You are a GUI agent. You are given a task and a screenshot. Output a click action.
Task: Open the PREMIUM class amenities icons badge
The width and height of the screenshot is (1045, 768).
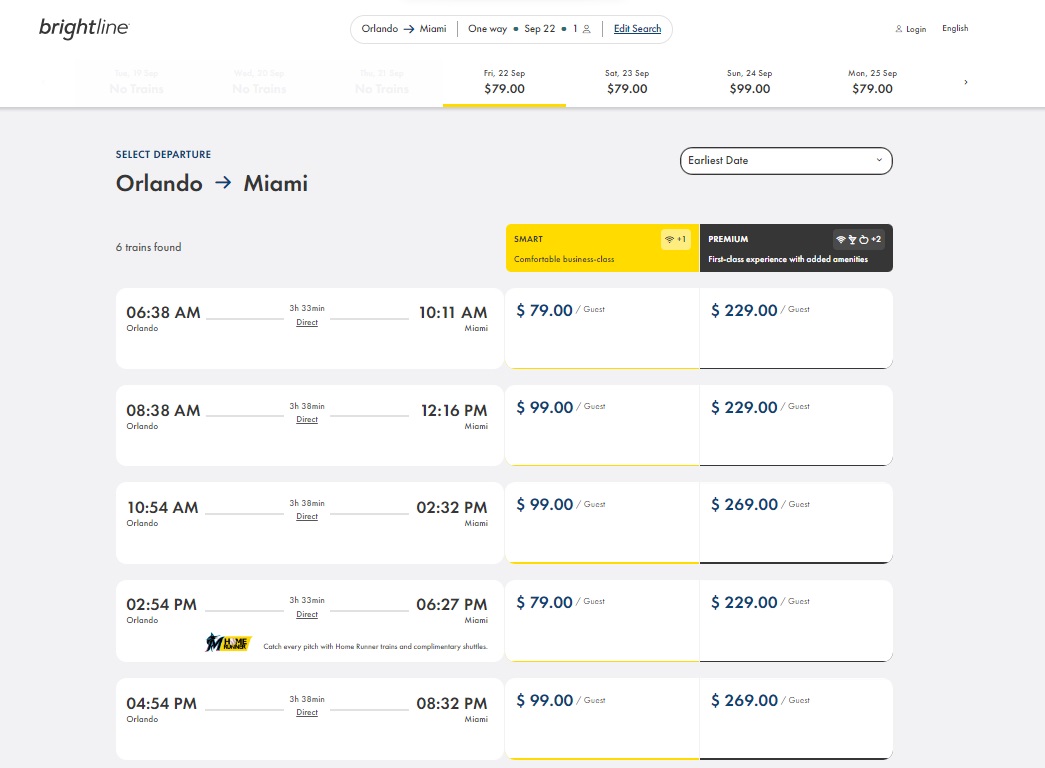pyautogui.click(x=858, y=239)
